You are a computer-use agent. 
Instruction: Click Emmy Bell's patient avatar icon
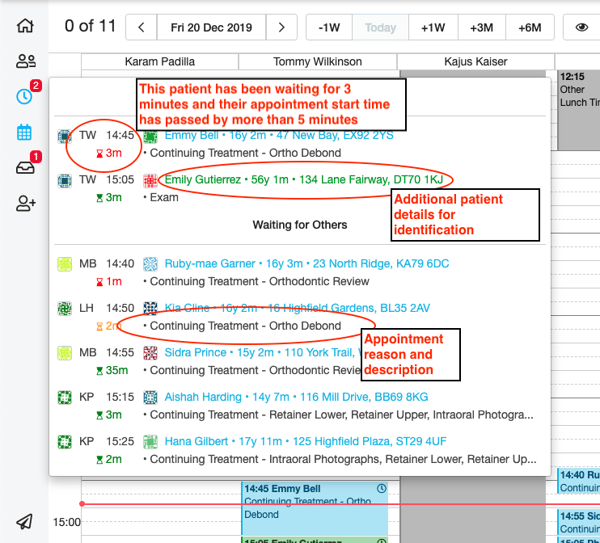pos(151,135)
